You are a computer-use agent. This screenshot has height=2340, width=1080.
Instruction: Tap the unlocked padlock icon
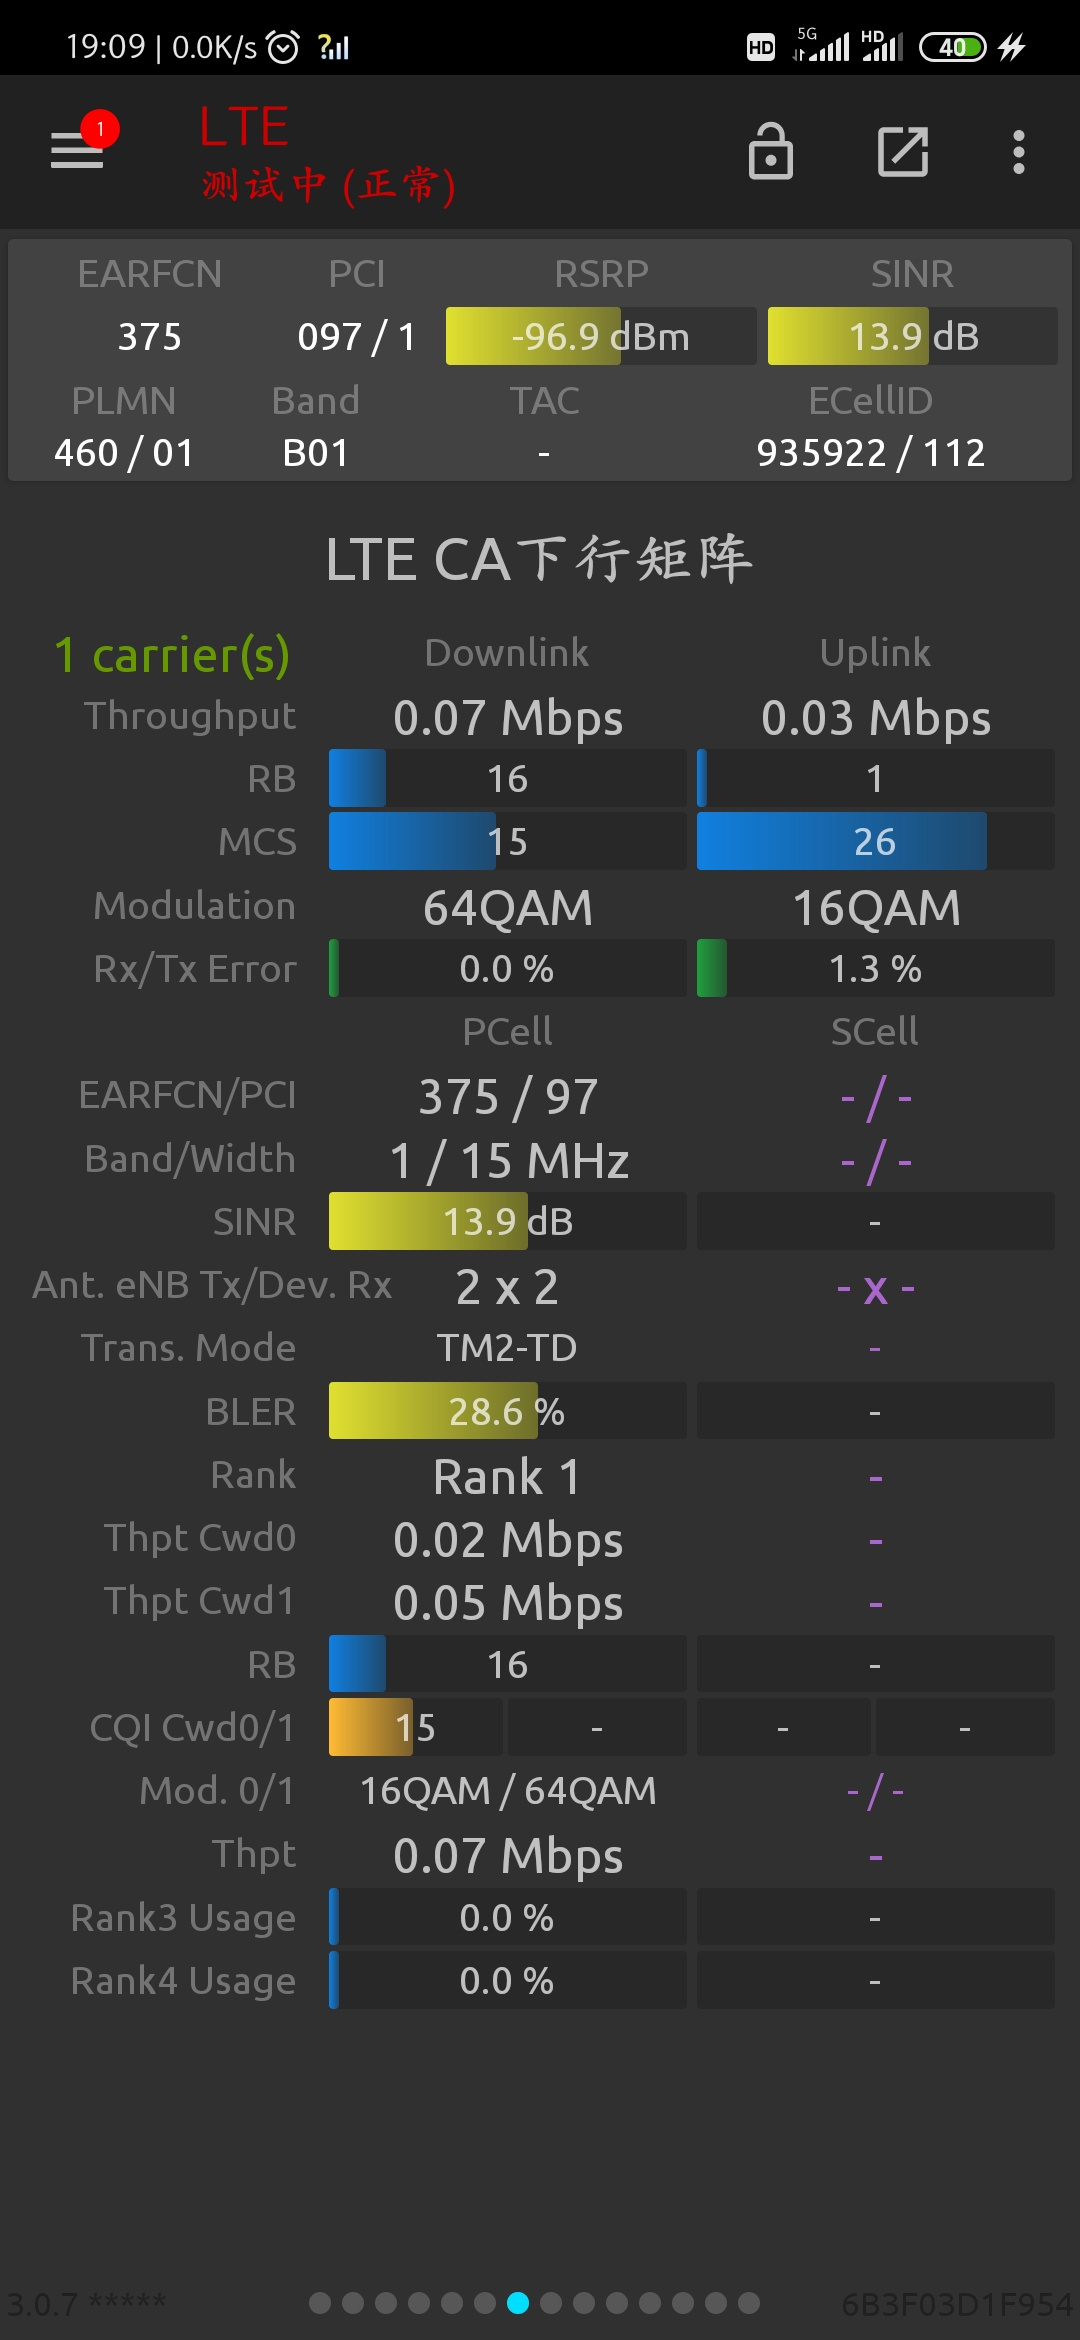770,152
